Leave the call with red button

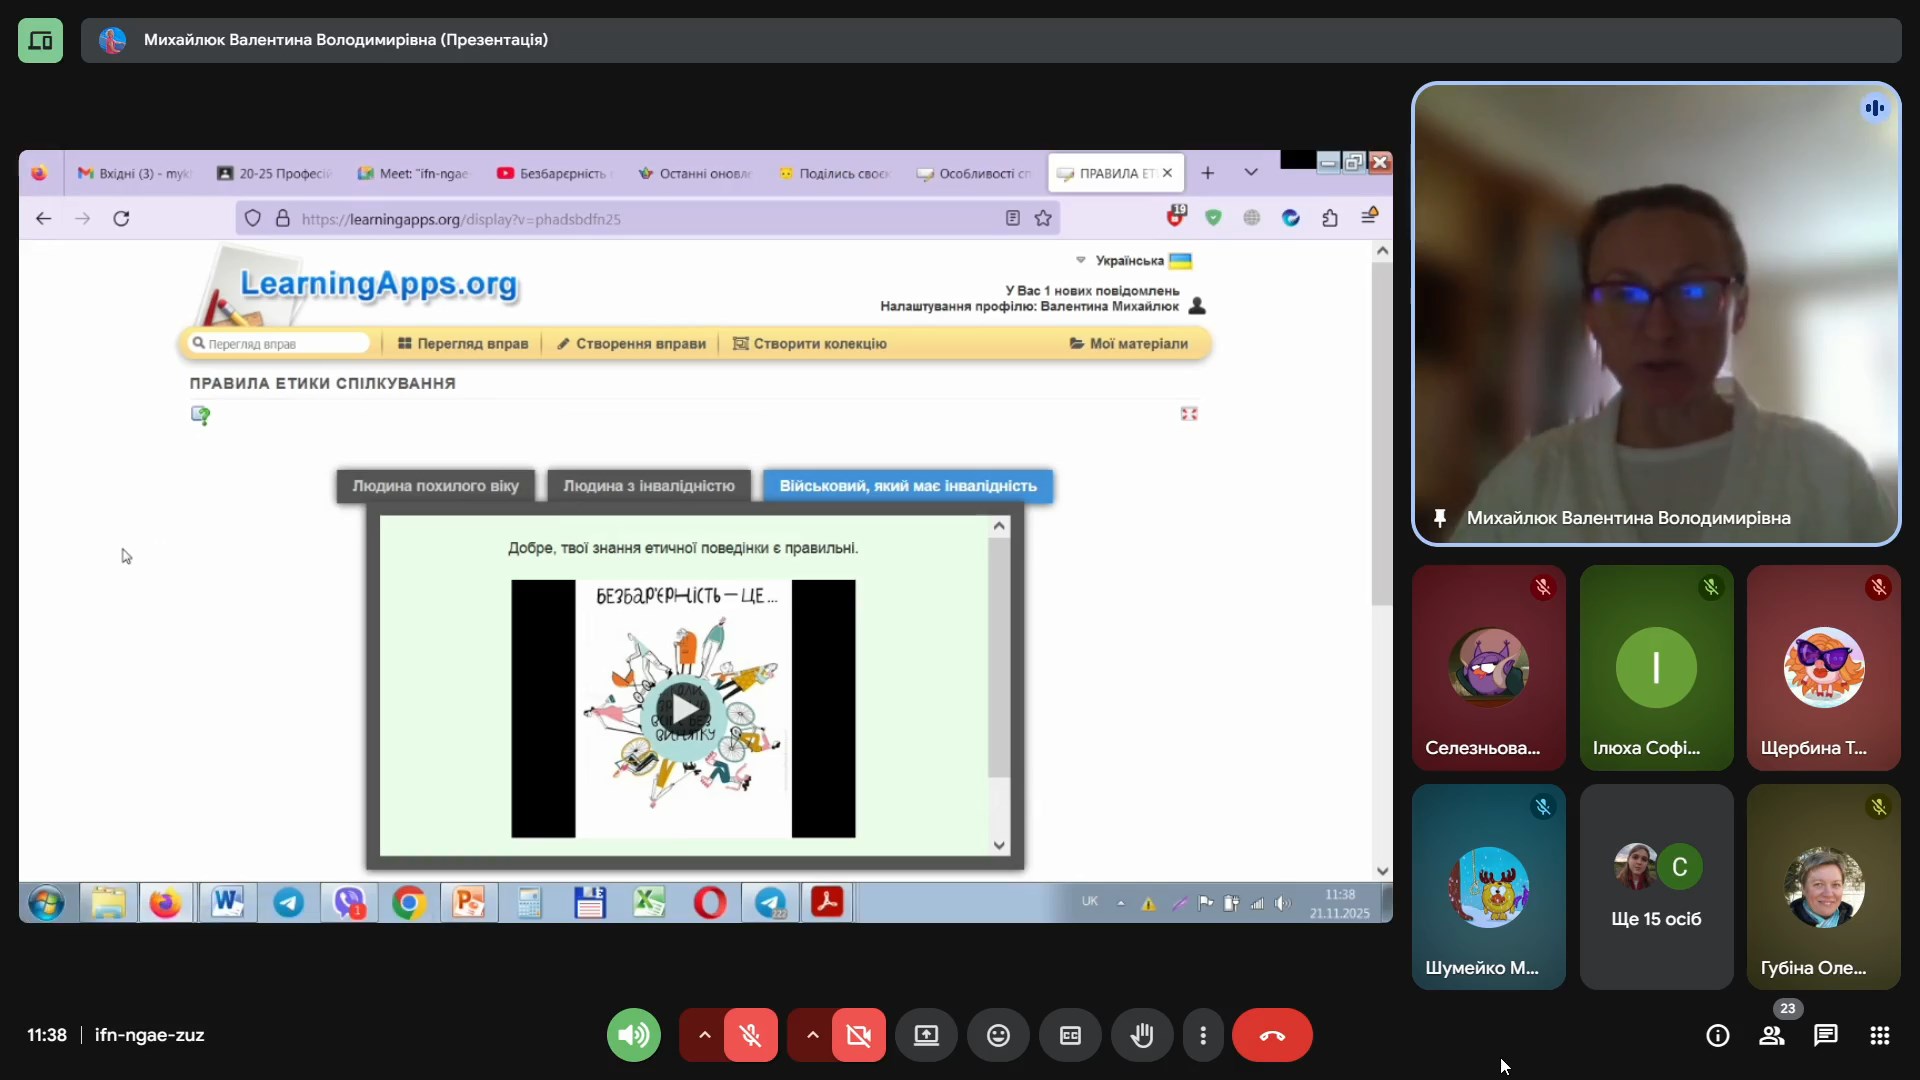(1272, 1036)
